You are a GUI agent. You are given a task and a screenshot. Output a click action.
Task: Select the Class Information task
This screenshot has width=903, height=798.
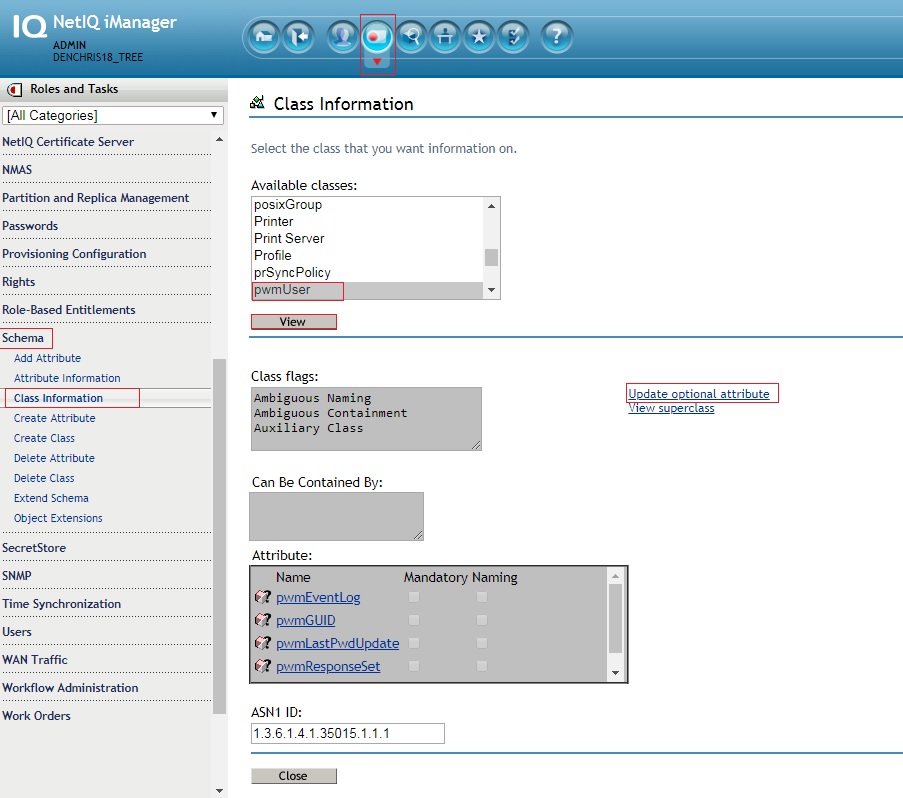(58, 398)
